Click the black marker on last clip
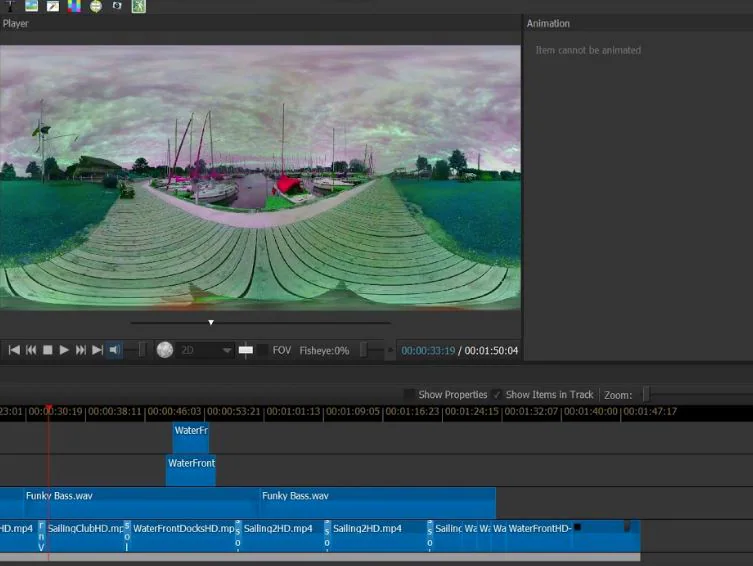The image size is (753, 566). [578, 527]
